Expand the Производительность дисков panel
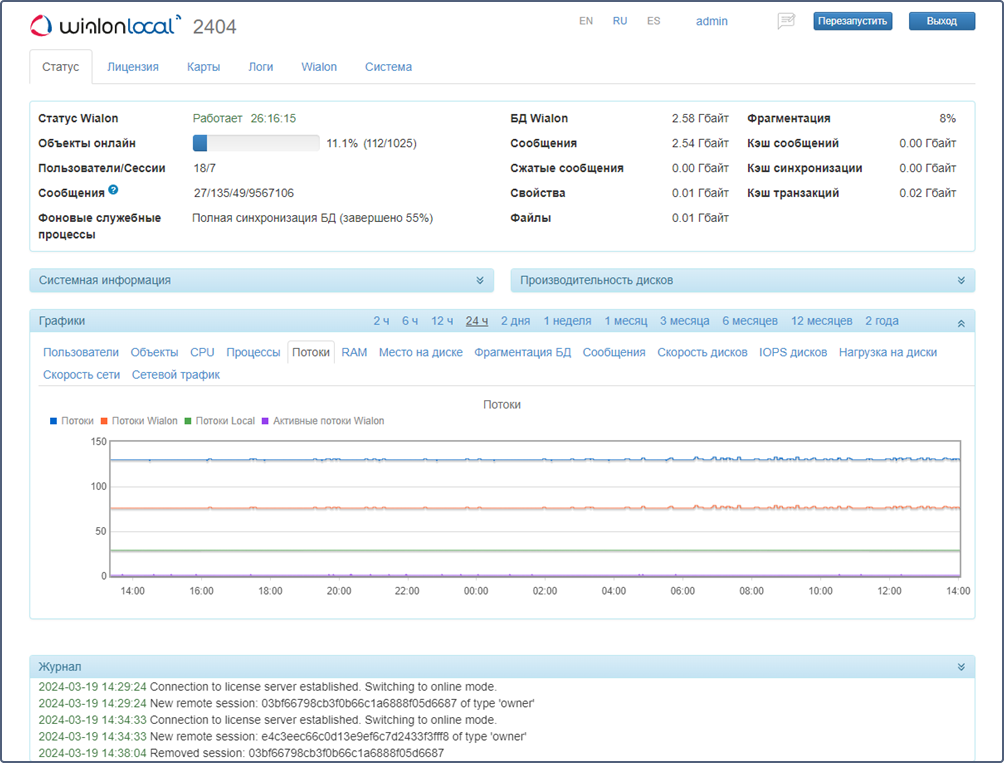This screenshot has width=1004, height=763. tap(961, 281)
